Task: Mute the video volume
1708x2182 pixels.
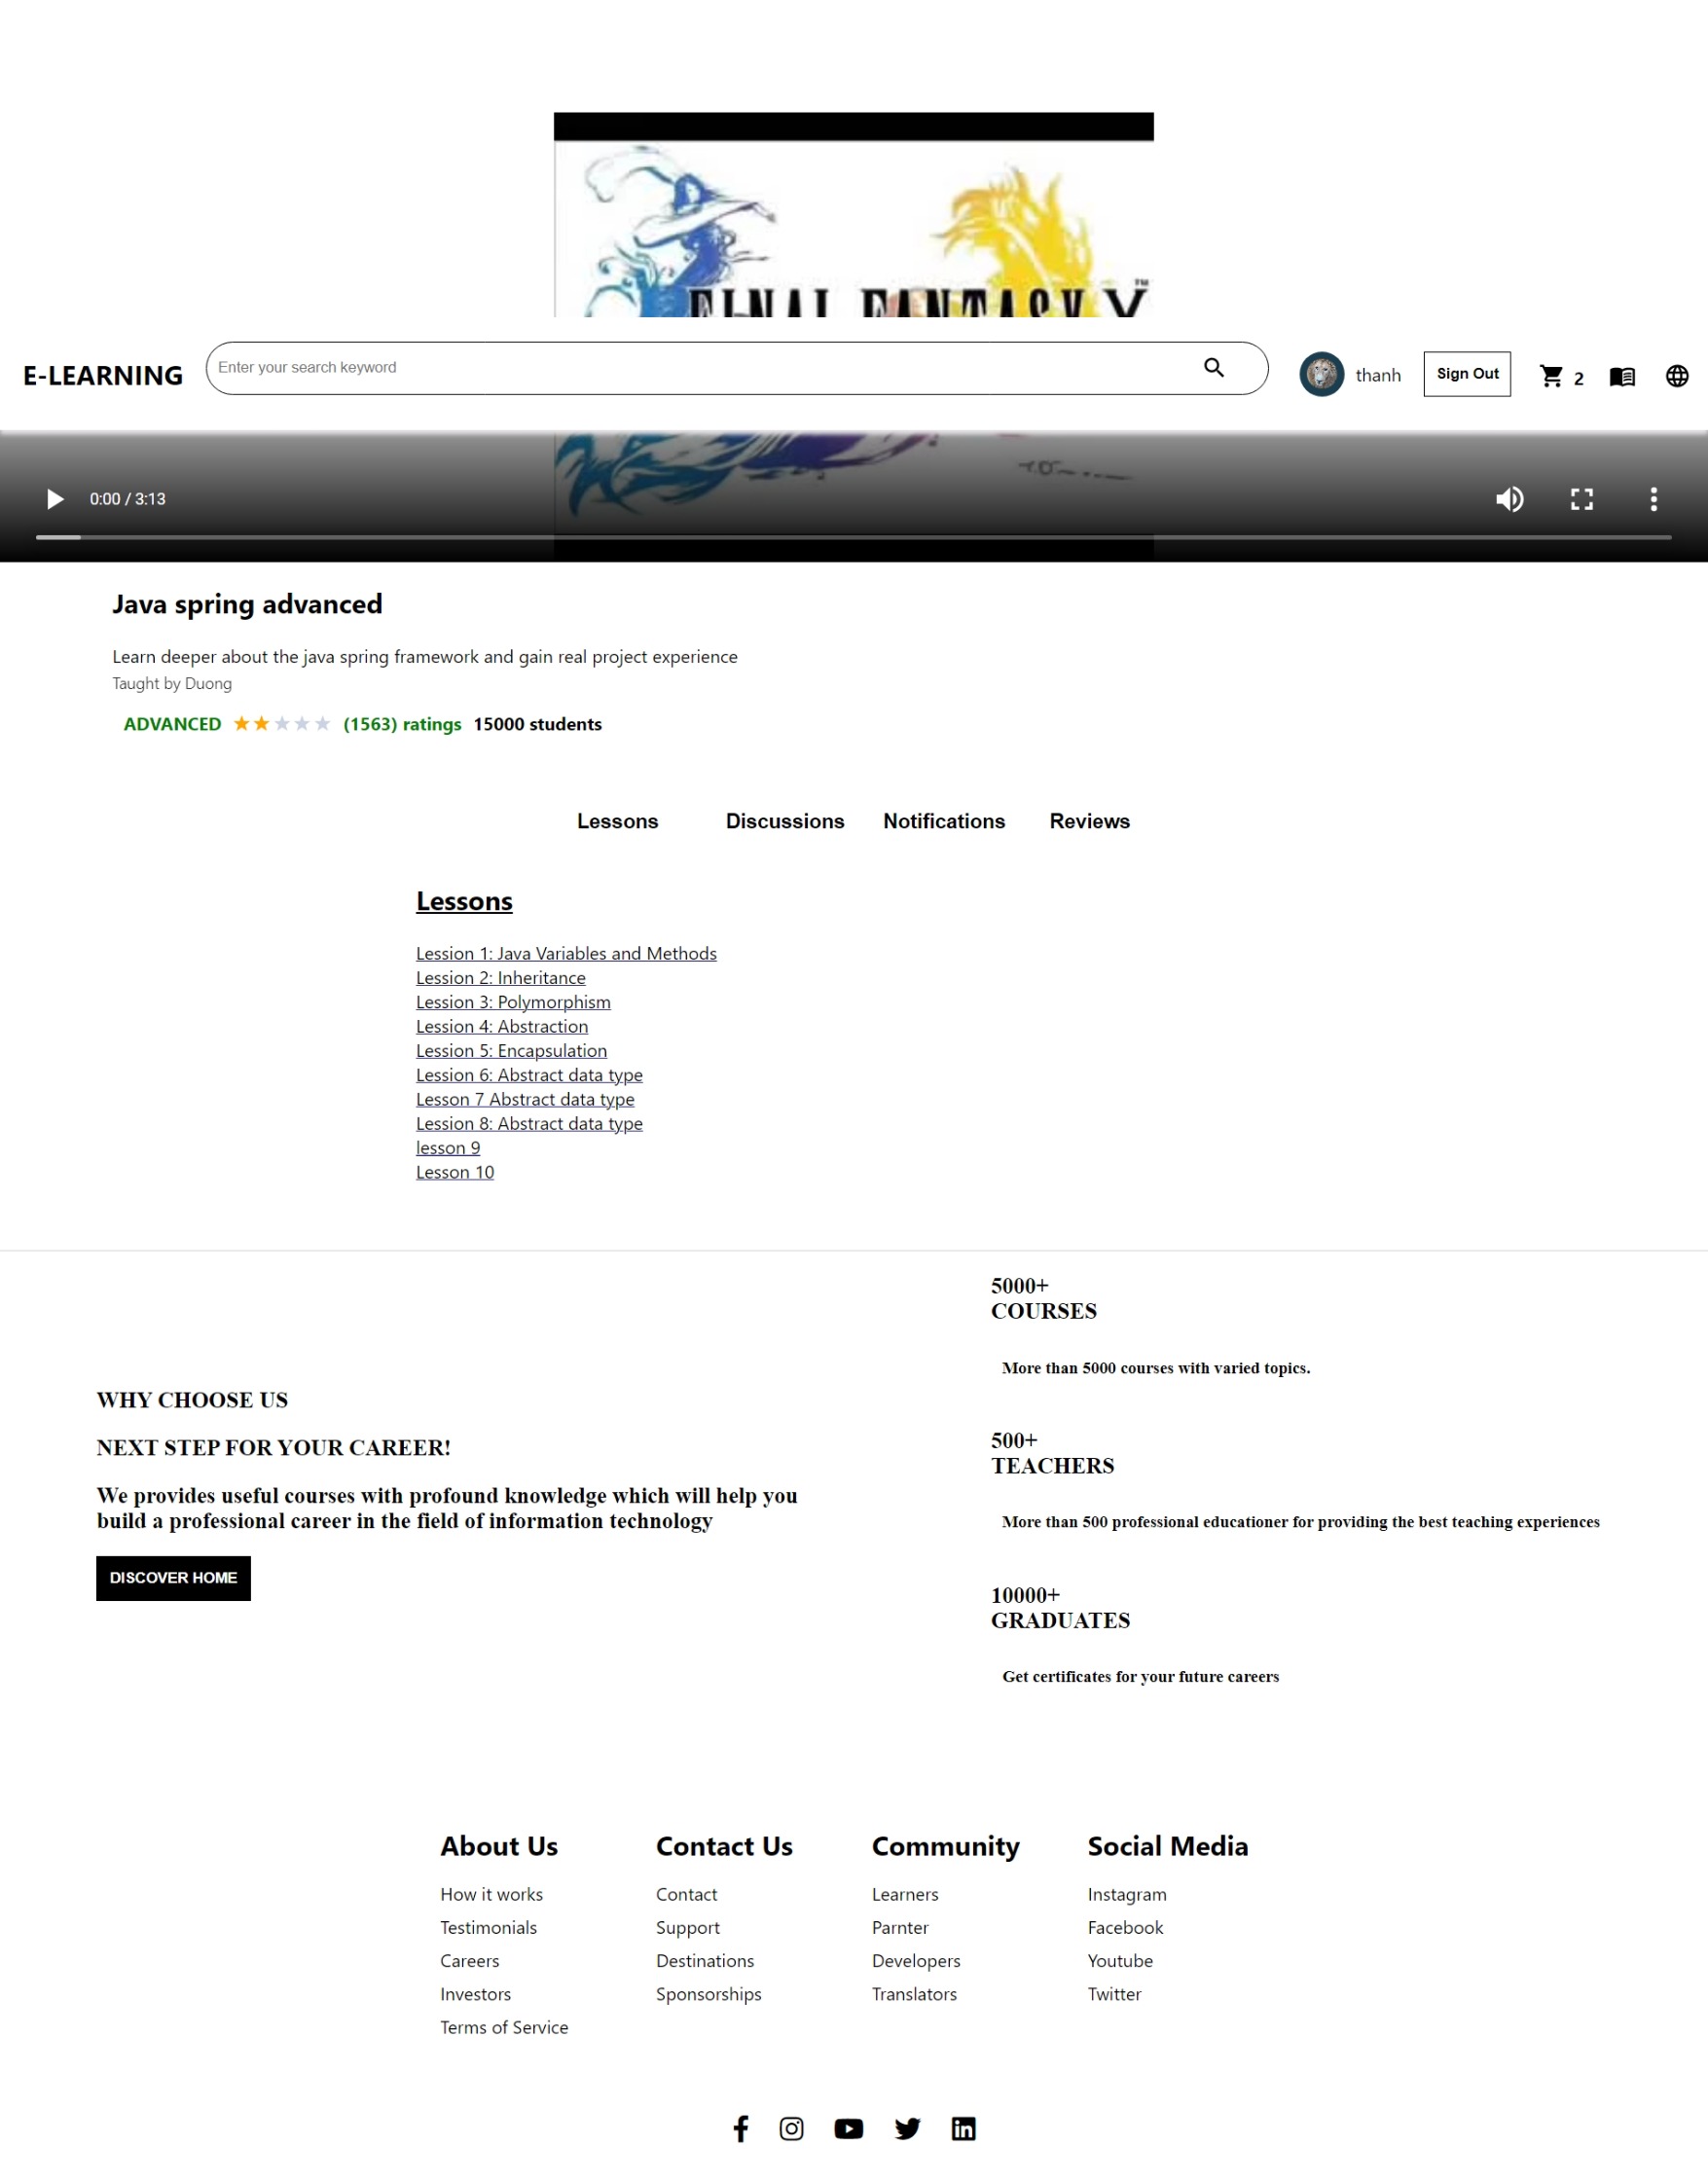Action: [1511, 499]
